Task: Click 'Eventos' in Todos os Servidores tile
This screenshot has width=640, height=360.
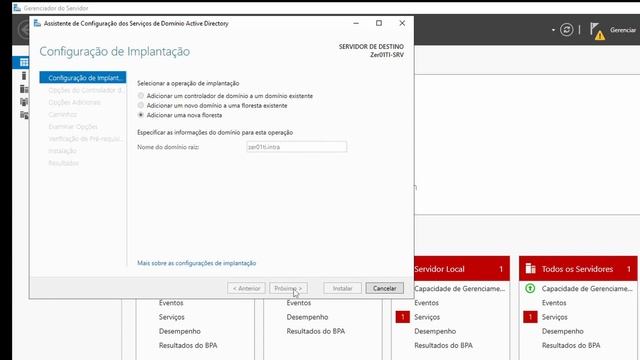Action: [554, 303]
